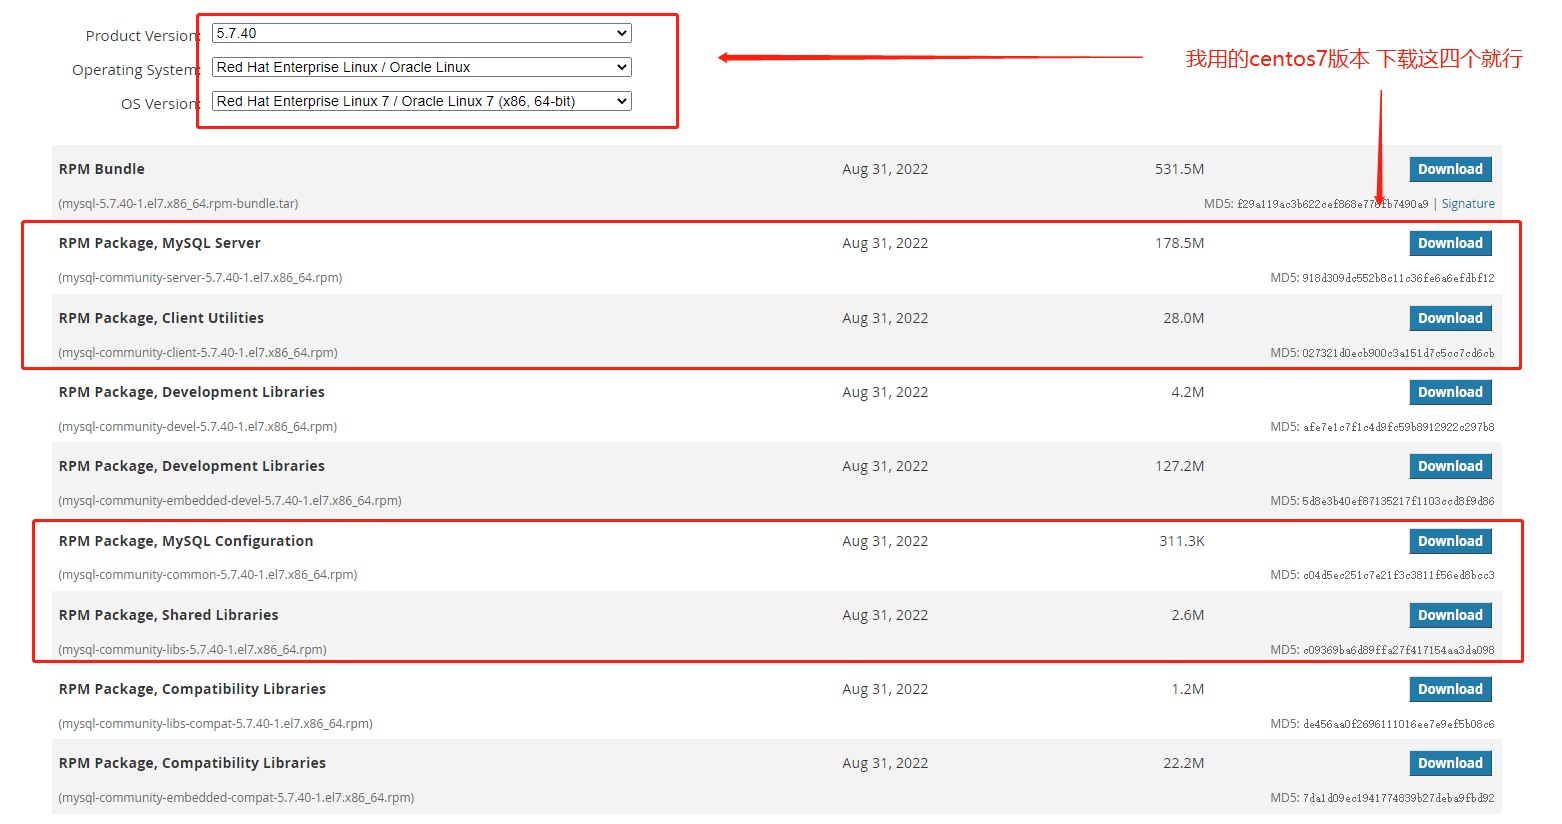Click the 22.2M size value
This screenshot has height=824, width=1562.
coord(1183,763)
